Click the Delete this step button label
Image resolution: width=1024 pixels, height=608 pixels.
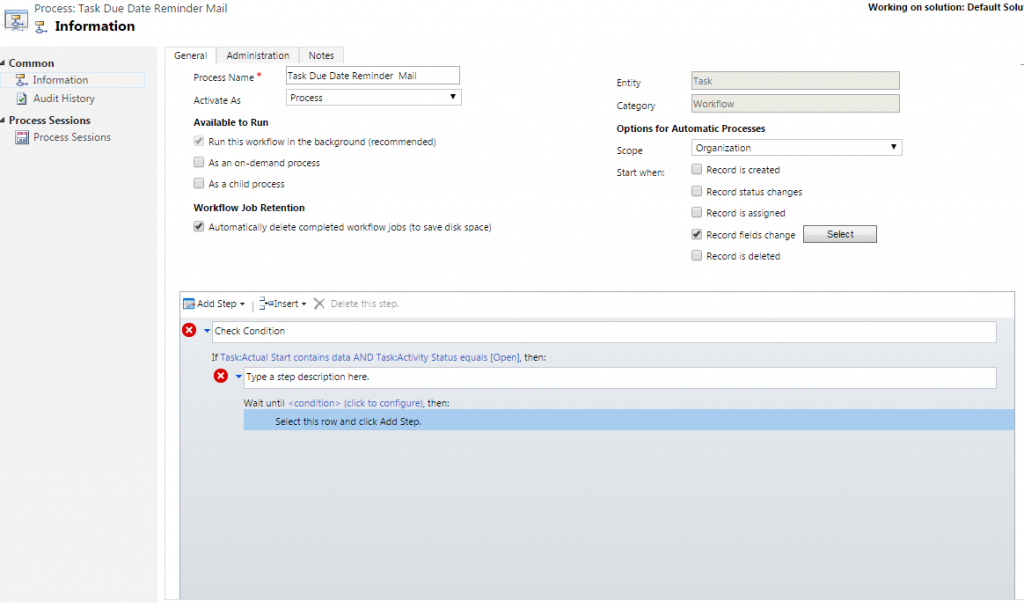[x=364, y=304]
